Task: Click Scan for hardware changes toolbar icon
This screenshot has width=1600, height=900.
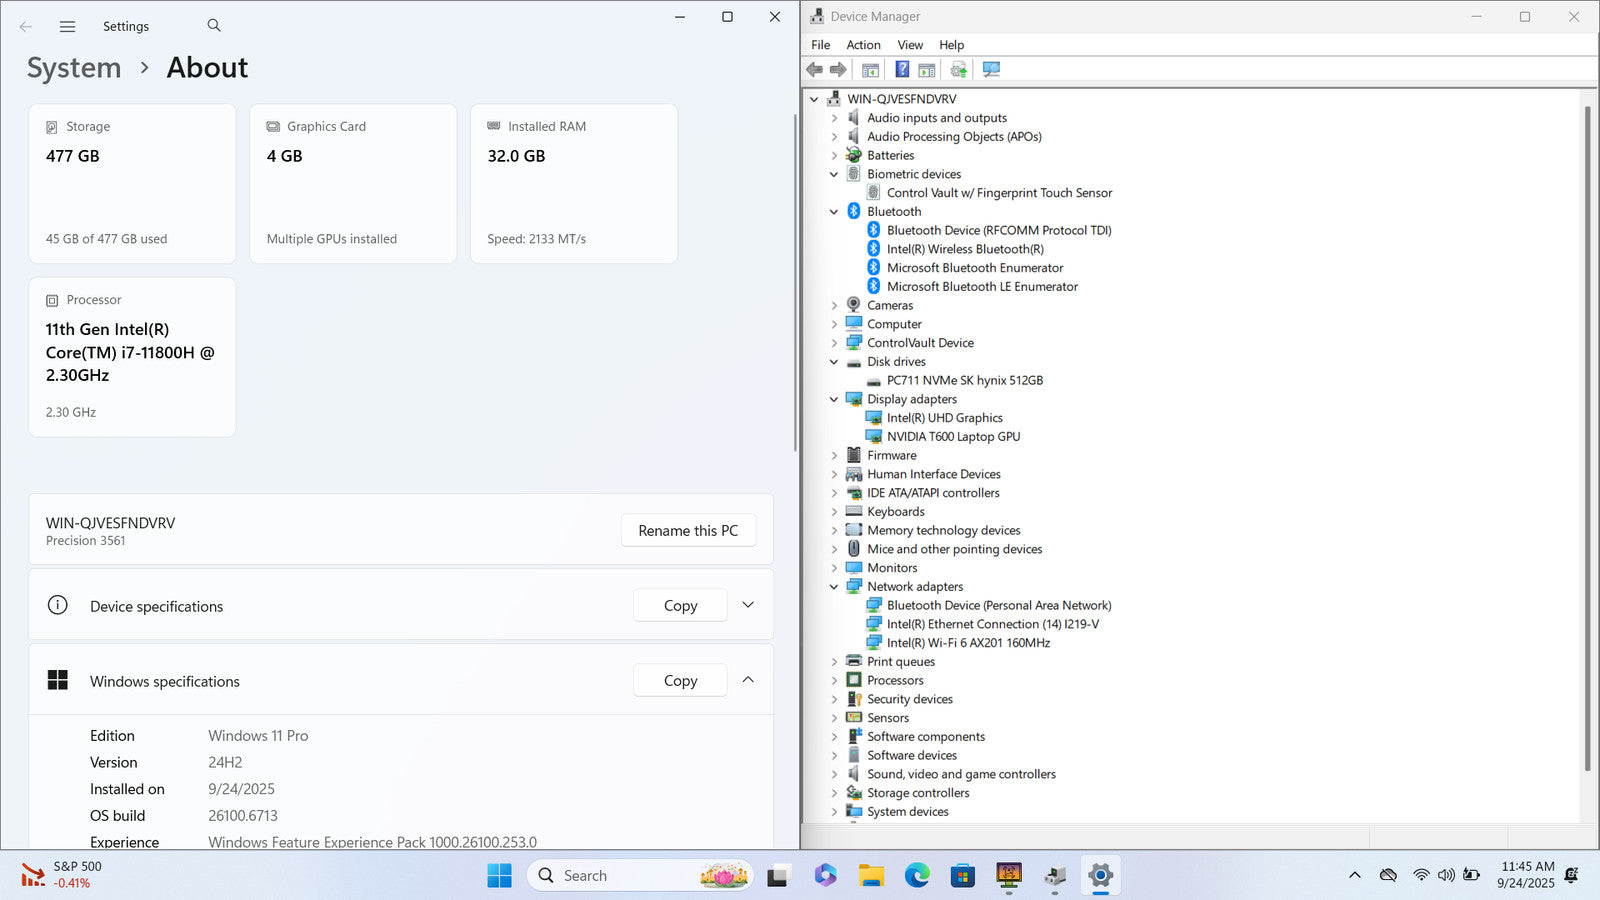Action: tap(991, 69)
